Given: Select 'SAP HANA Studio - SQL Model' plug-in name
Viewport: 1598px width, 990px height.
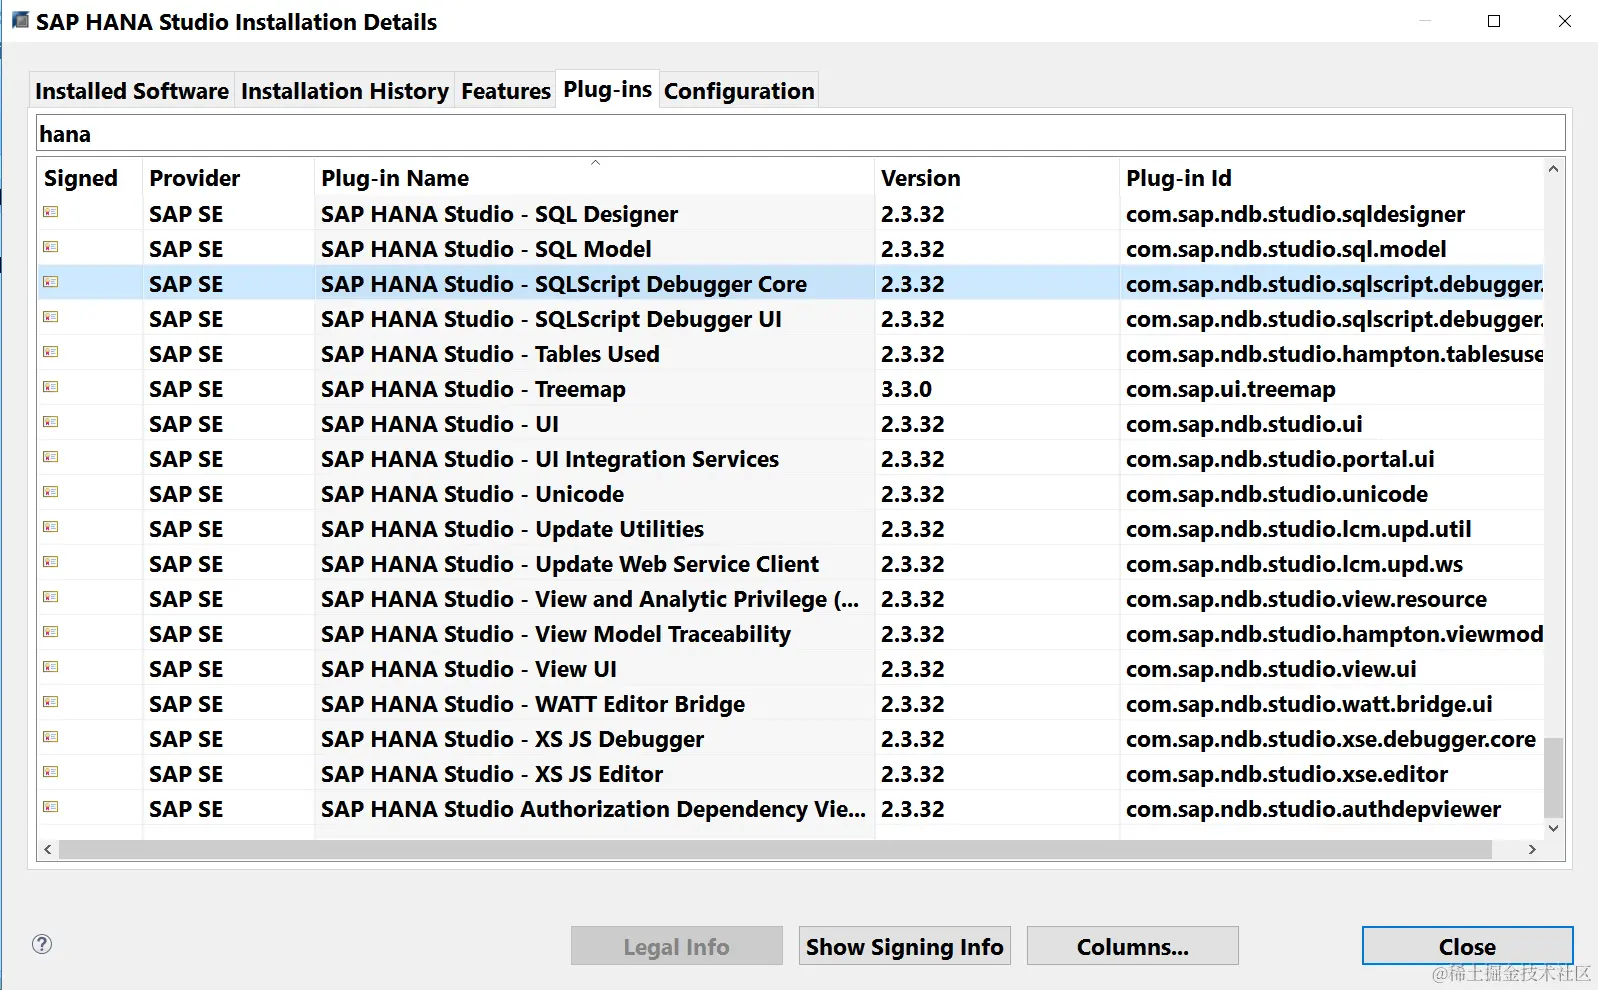Looking at the screenshot, I should click(486, 249).
